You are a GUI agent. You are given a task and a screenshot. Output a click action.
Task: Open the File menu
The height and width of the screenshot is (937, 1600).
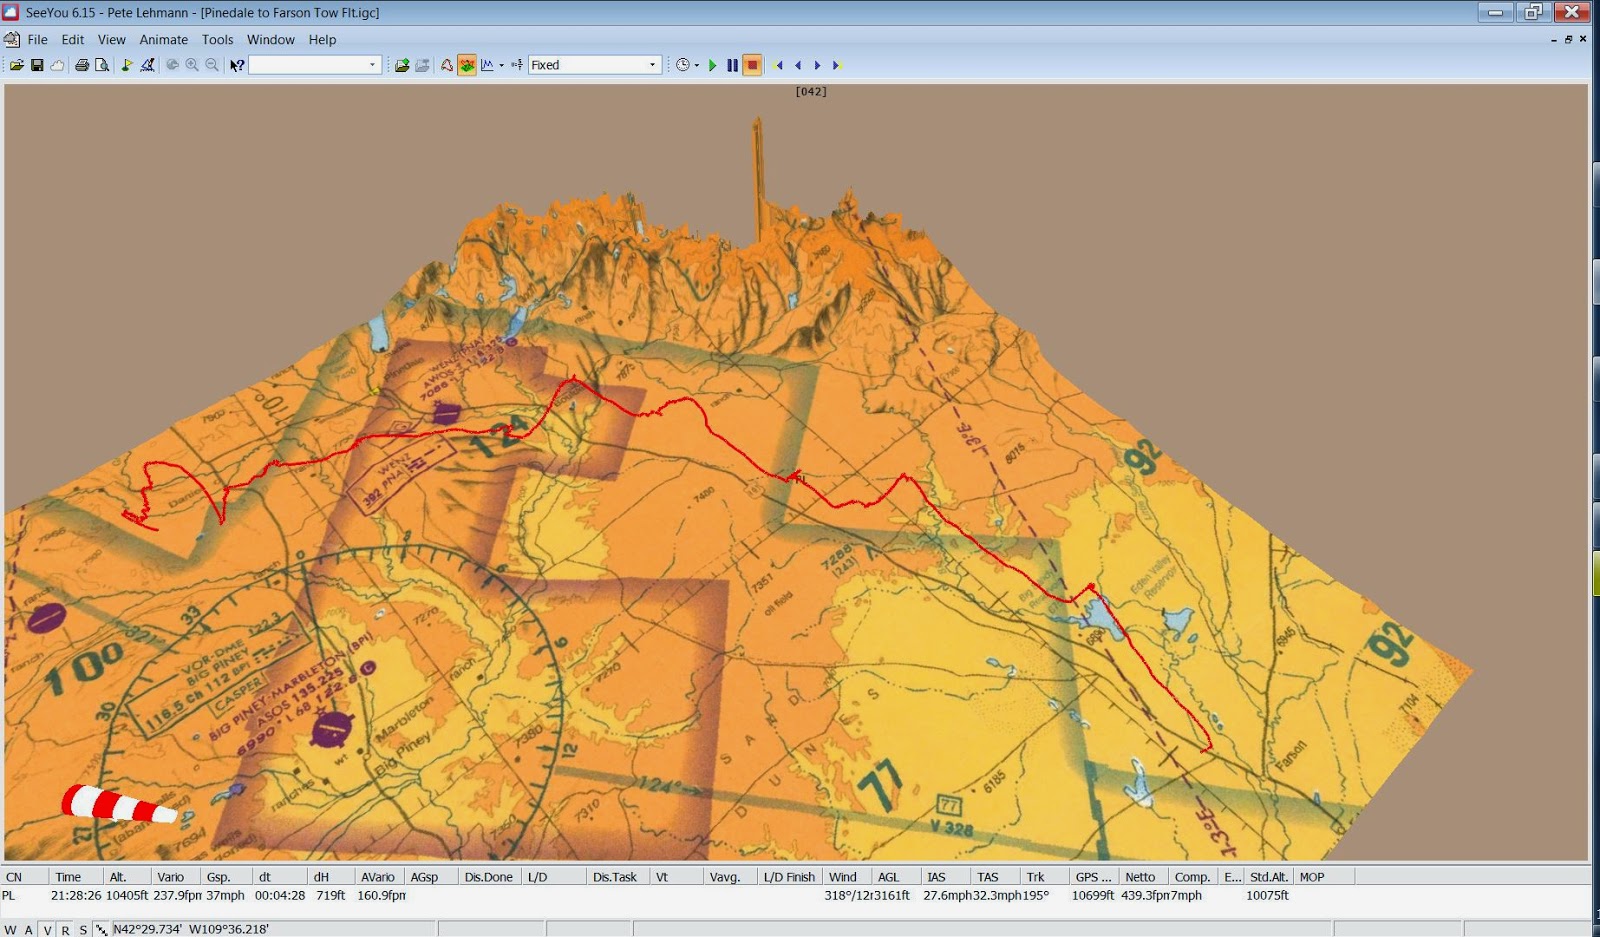tap(38, 40)
